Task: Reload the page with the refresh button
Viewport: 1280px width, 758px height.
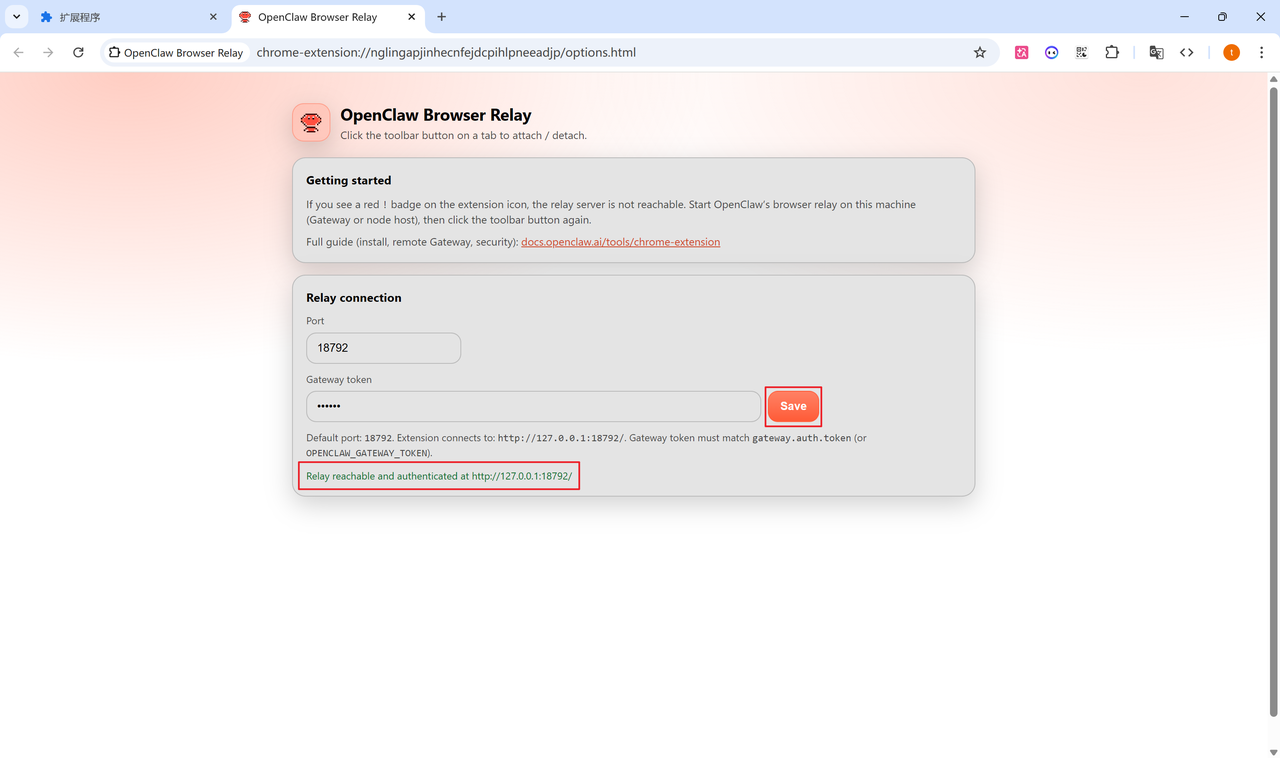Action: (x=78, y=53)
